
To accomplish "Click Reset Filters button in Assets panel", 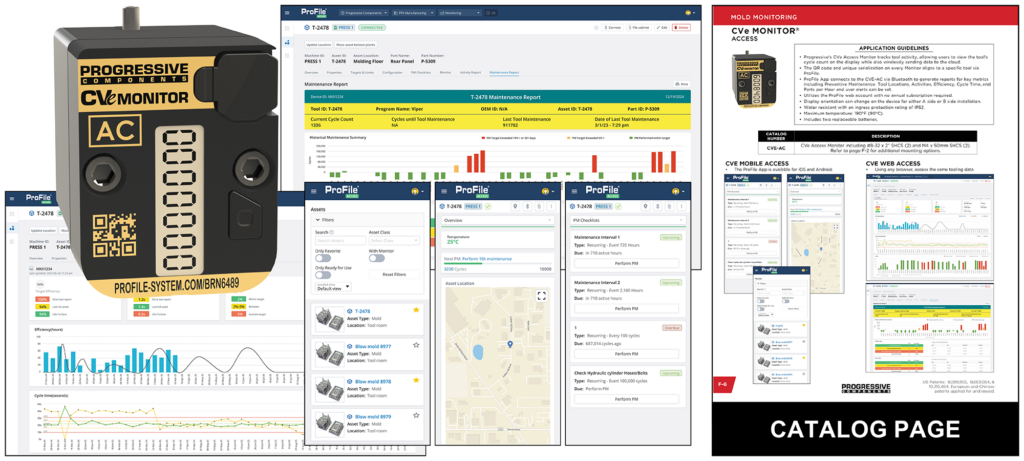I will (x=394, y=275).
